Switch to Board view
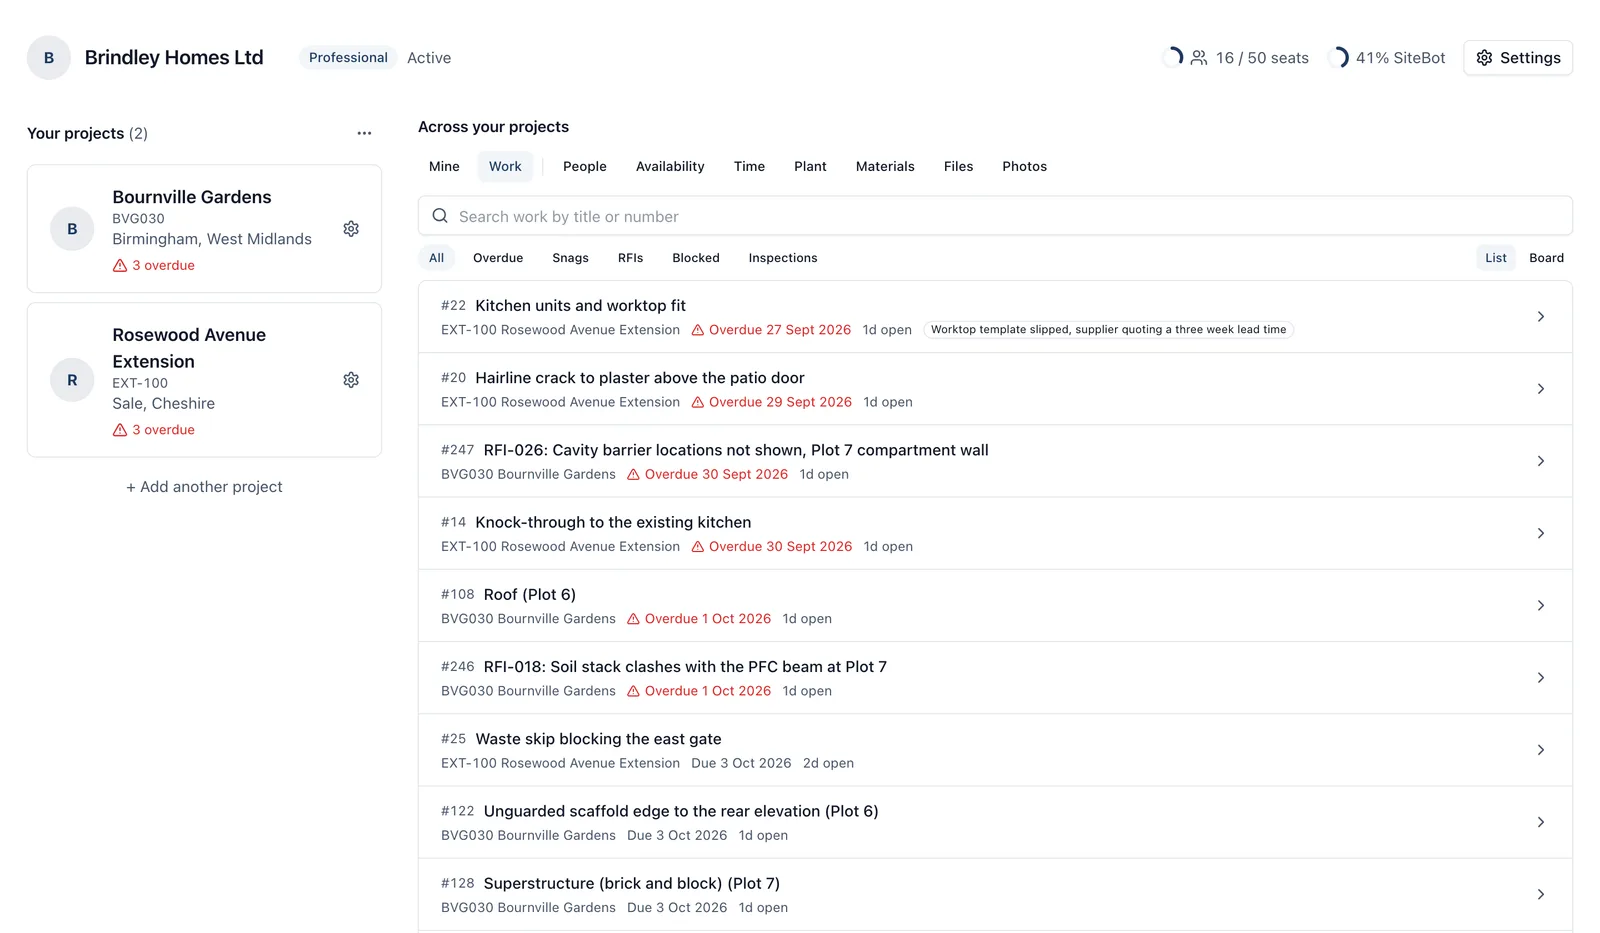Screen dimensions: 1600x933 coord(1546,258)
